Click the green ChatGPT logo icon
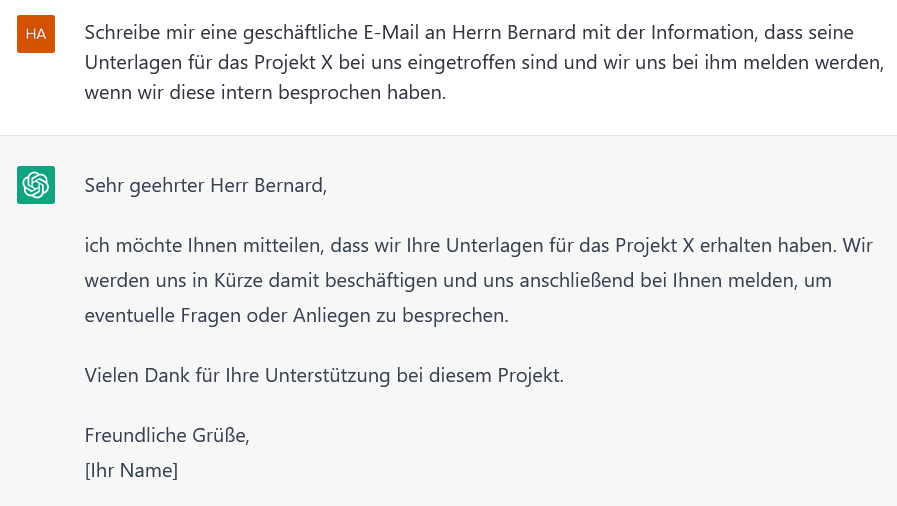This screenshot has width=897, height=506. 36,185
